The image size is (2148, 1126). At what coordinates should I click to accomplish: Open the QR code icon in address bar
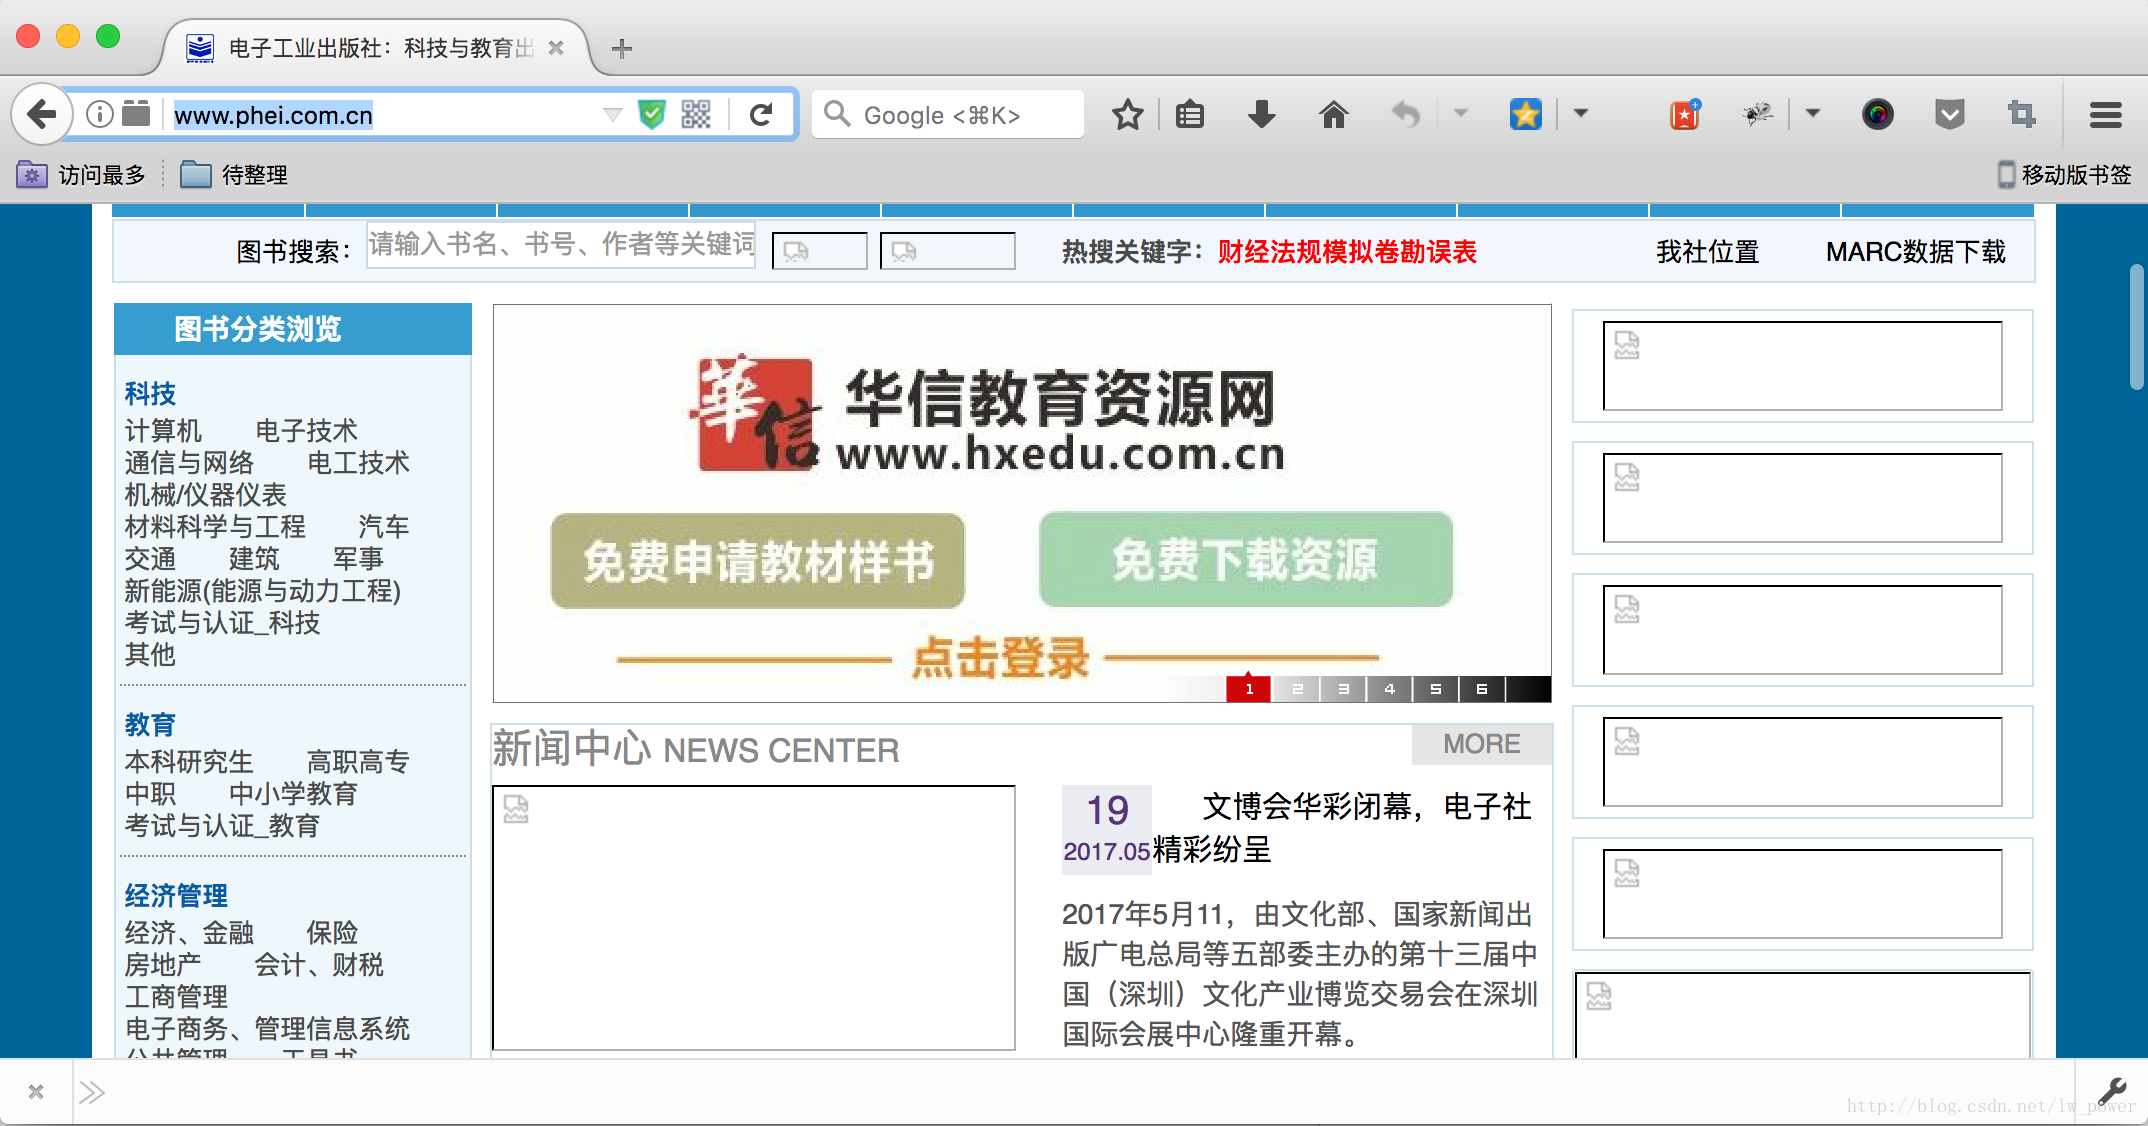tap(696, 114)
